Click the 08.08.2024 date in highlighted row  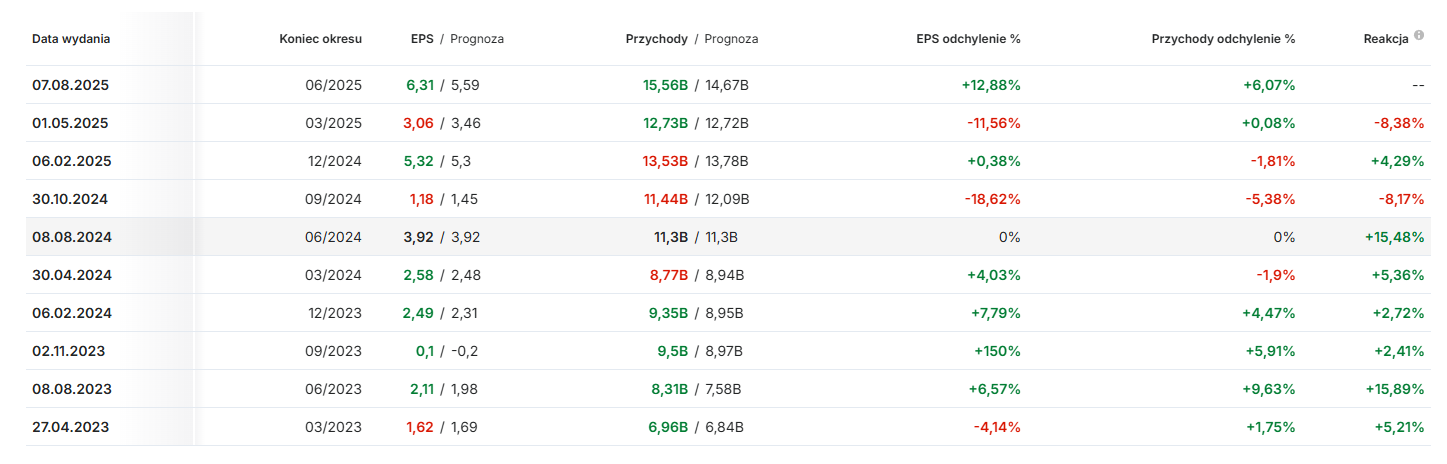(71, 237)
